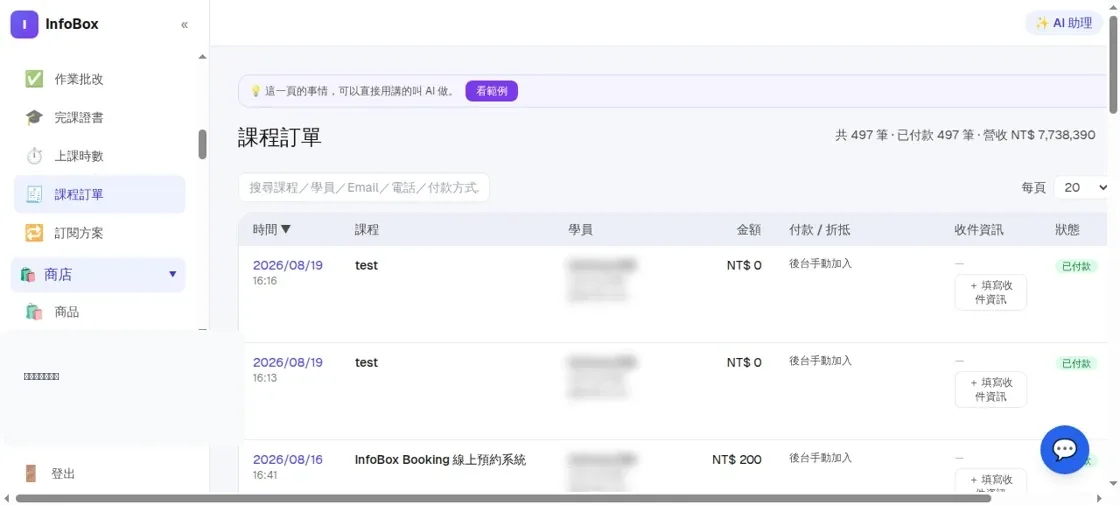Click the horizontal scrollbar left arrow
The image size is (1120, 505).
coord(6,498)
